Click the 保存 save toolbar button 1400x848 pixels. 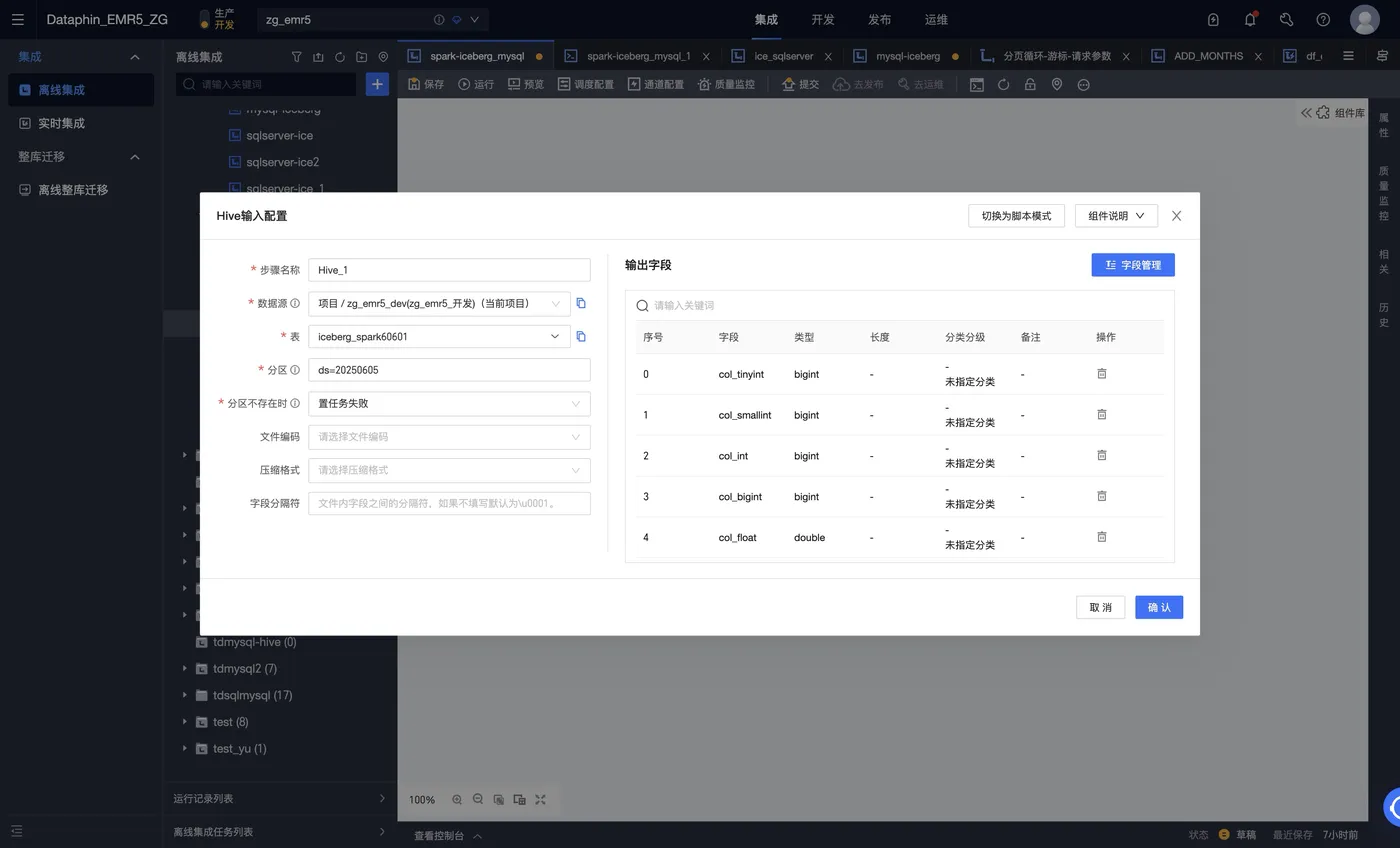click(x=426, y=84)
